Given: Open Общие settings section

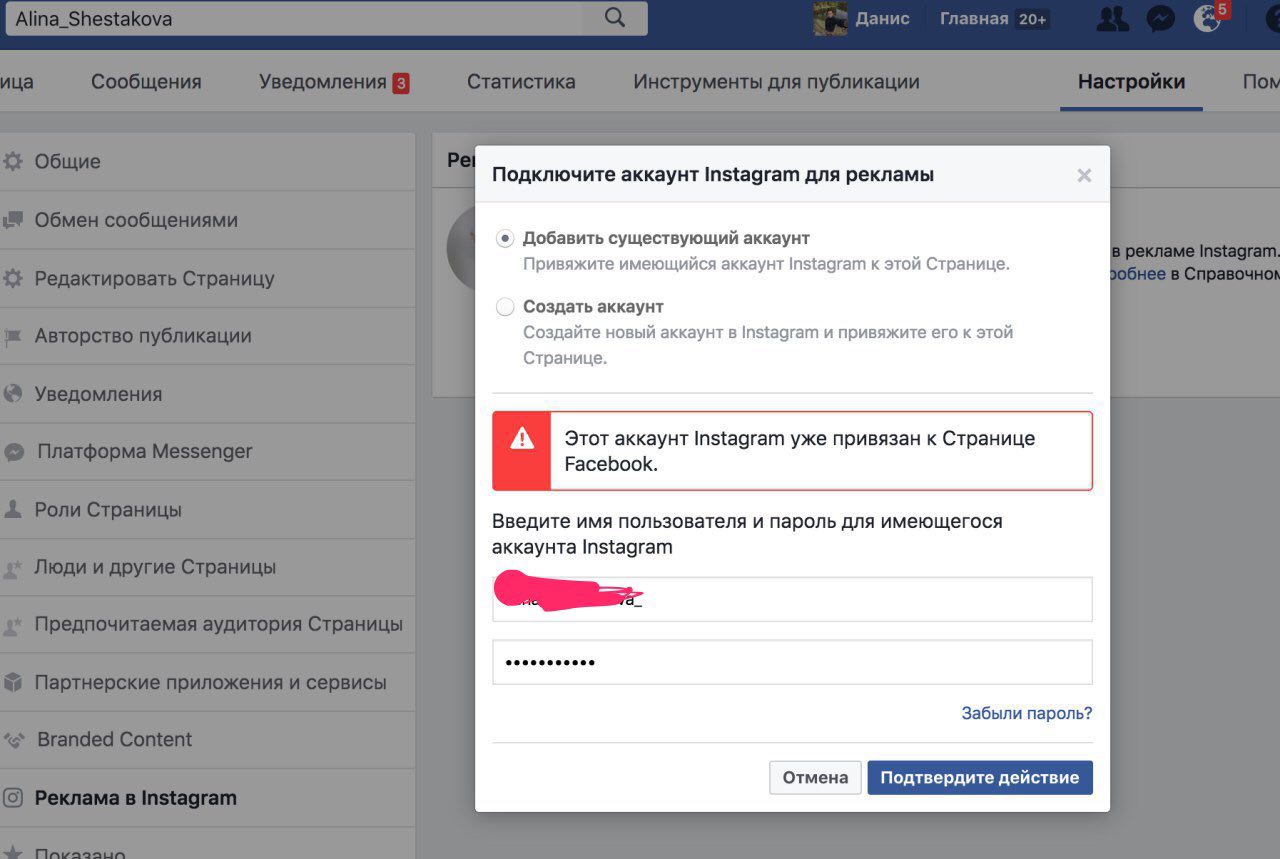Looking at the screenshot, I should pos(207,161).
